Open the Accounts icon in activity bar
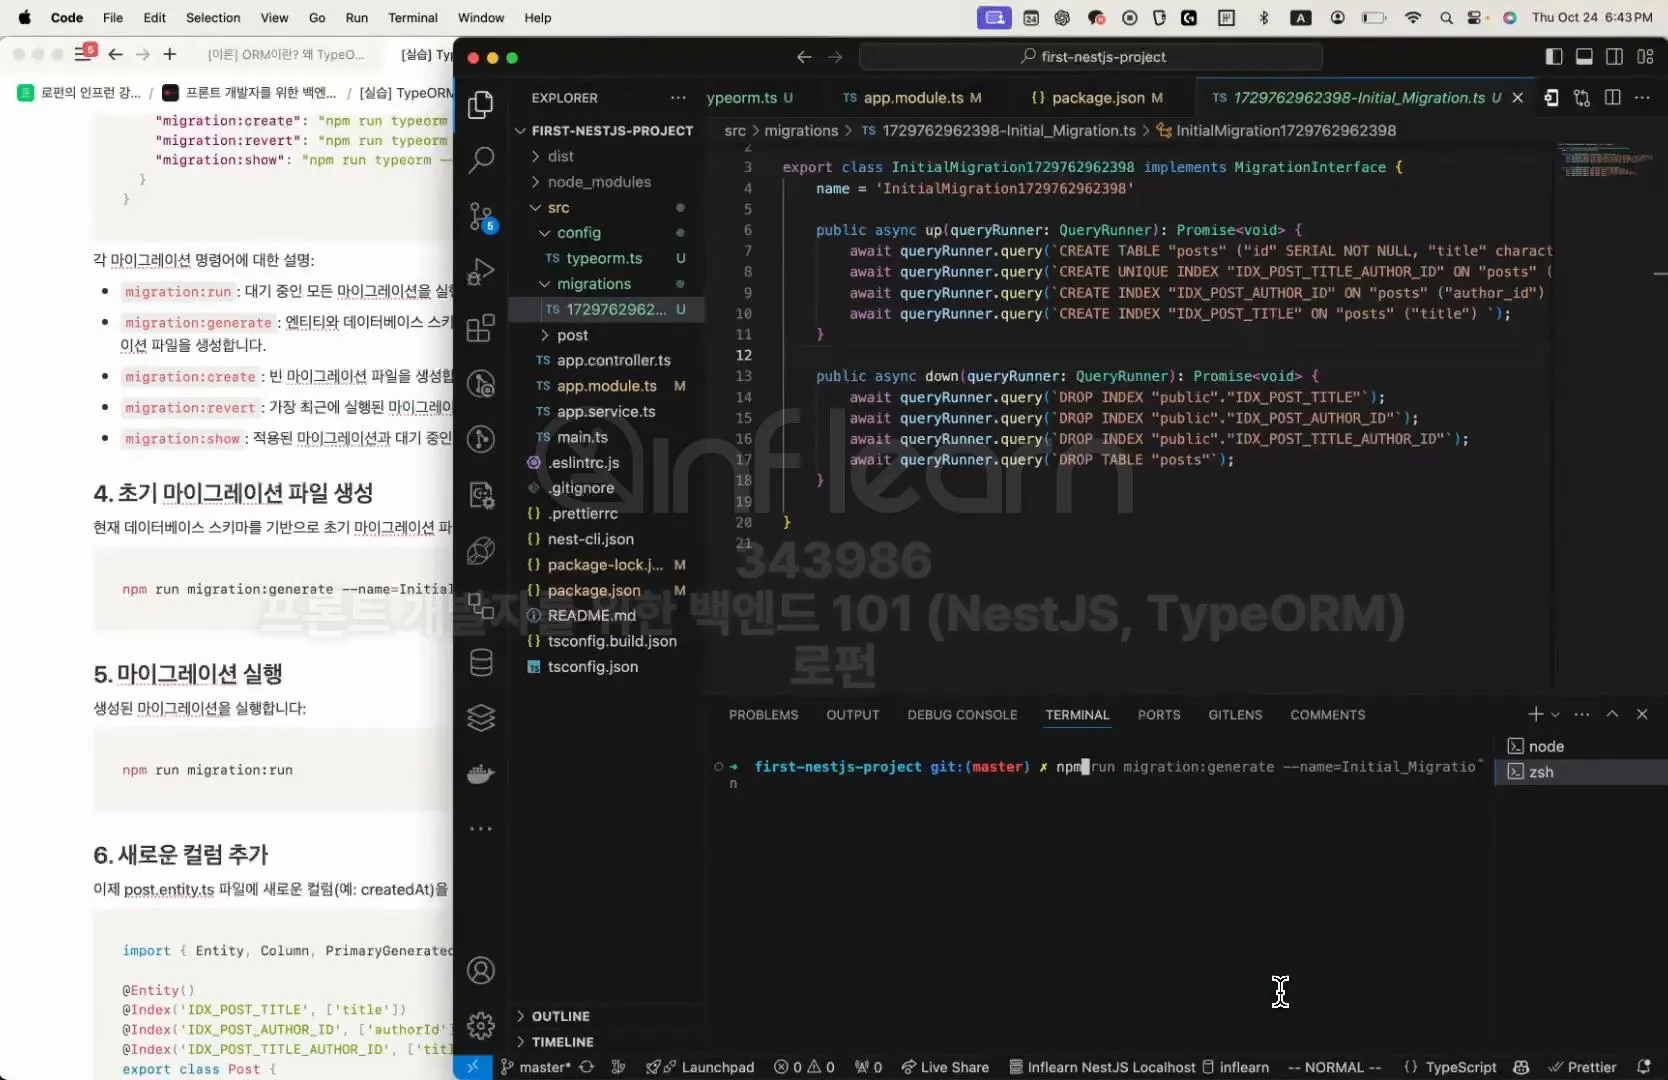Image resolution: width=1668 pixels, height=1080 pixels. (x=481, y=970)
